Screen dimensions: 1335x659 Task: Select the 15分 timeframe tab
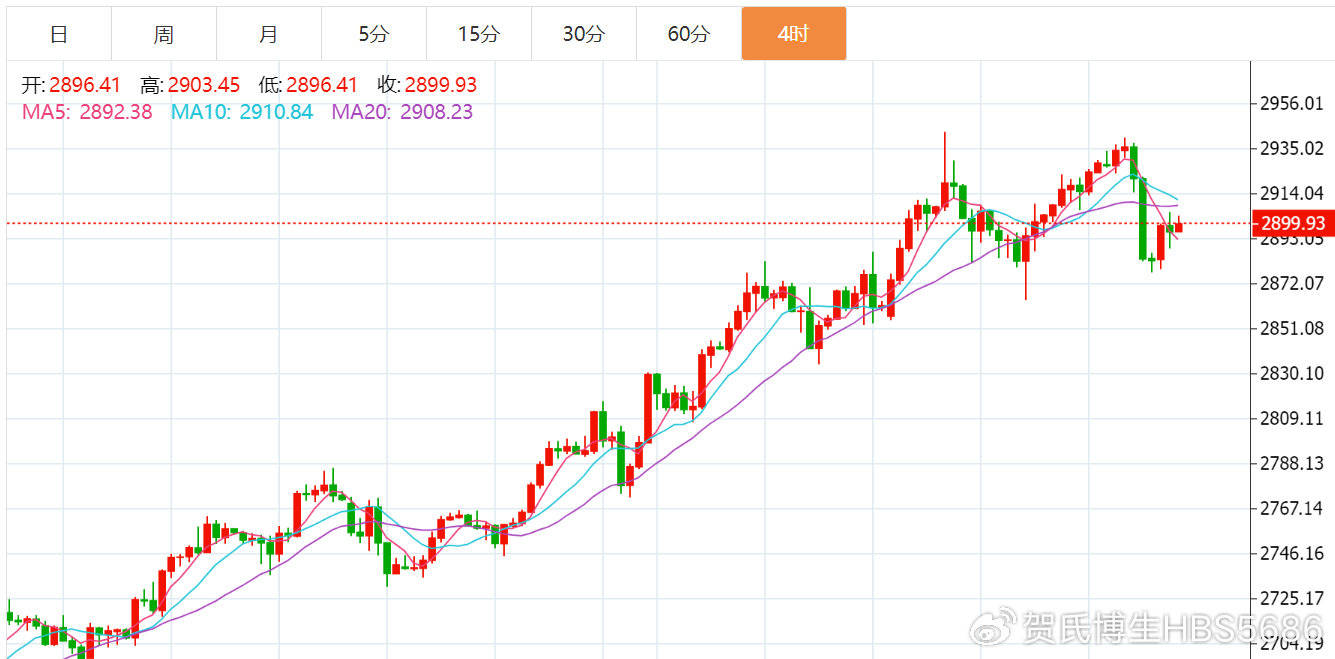pos(479,34)
